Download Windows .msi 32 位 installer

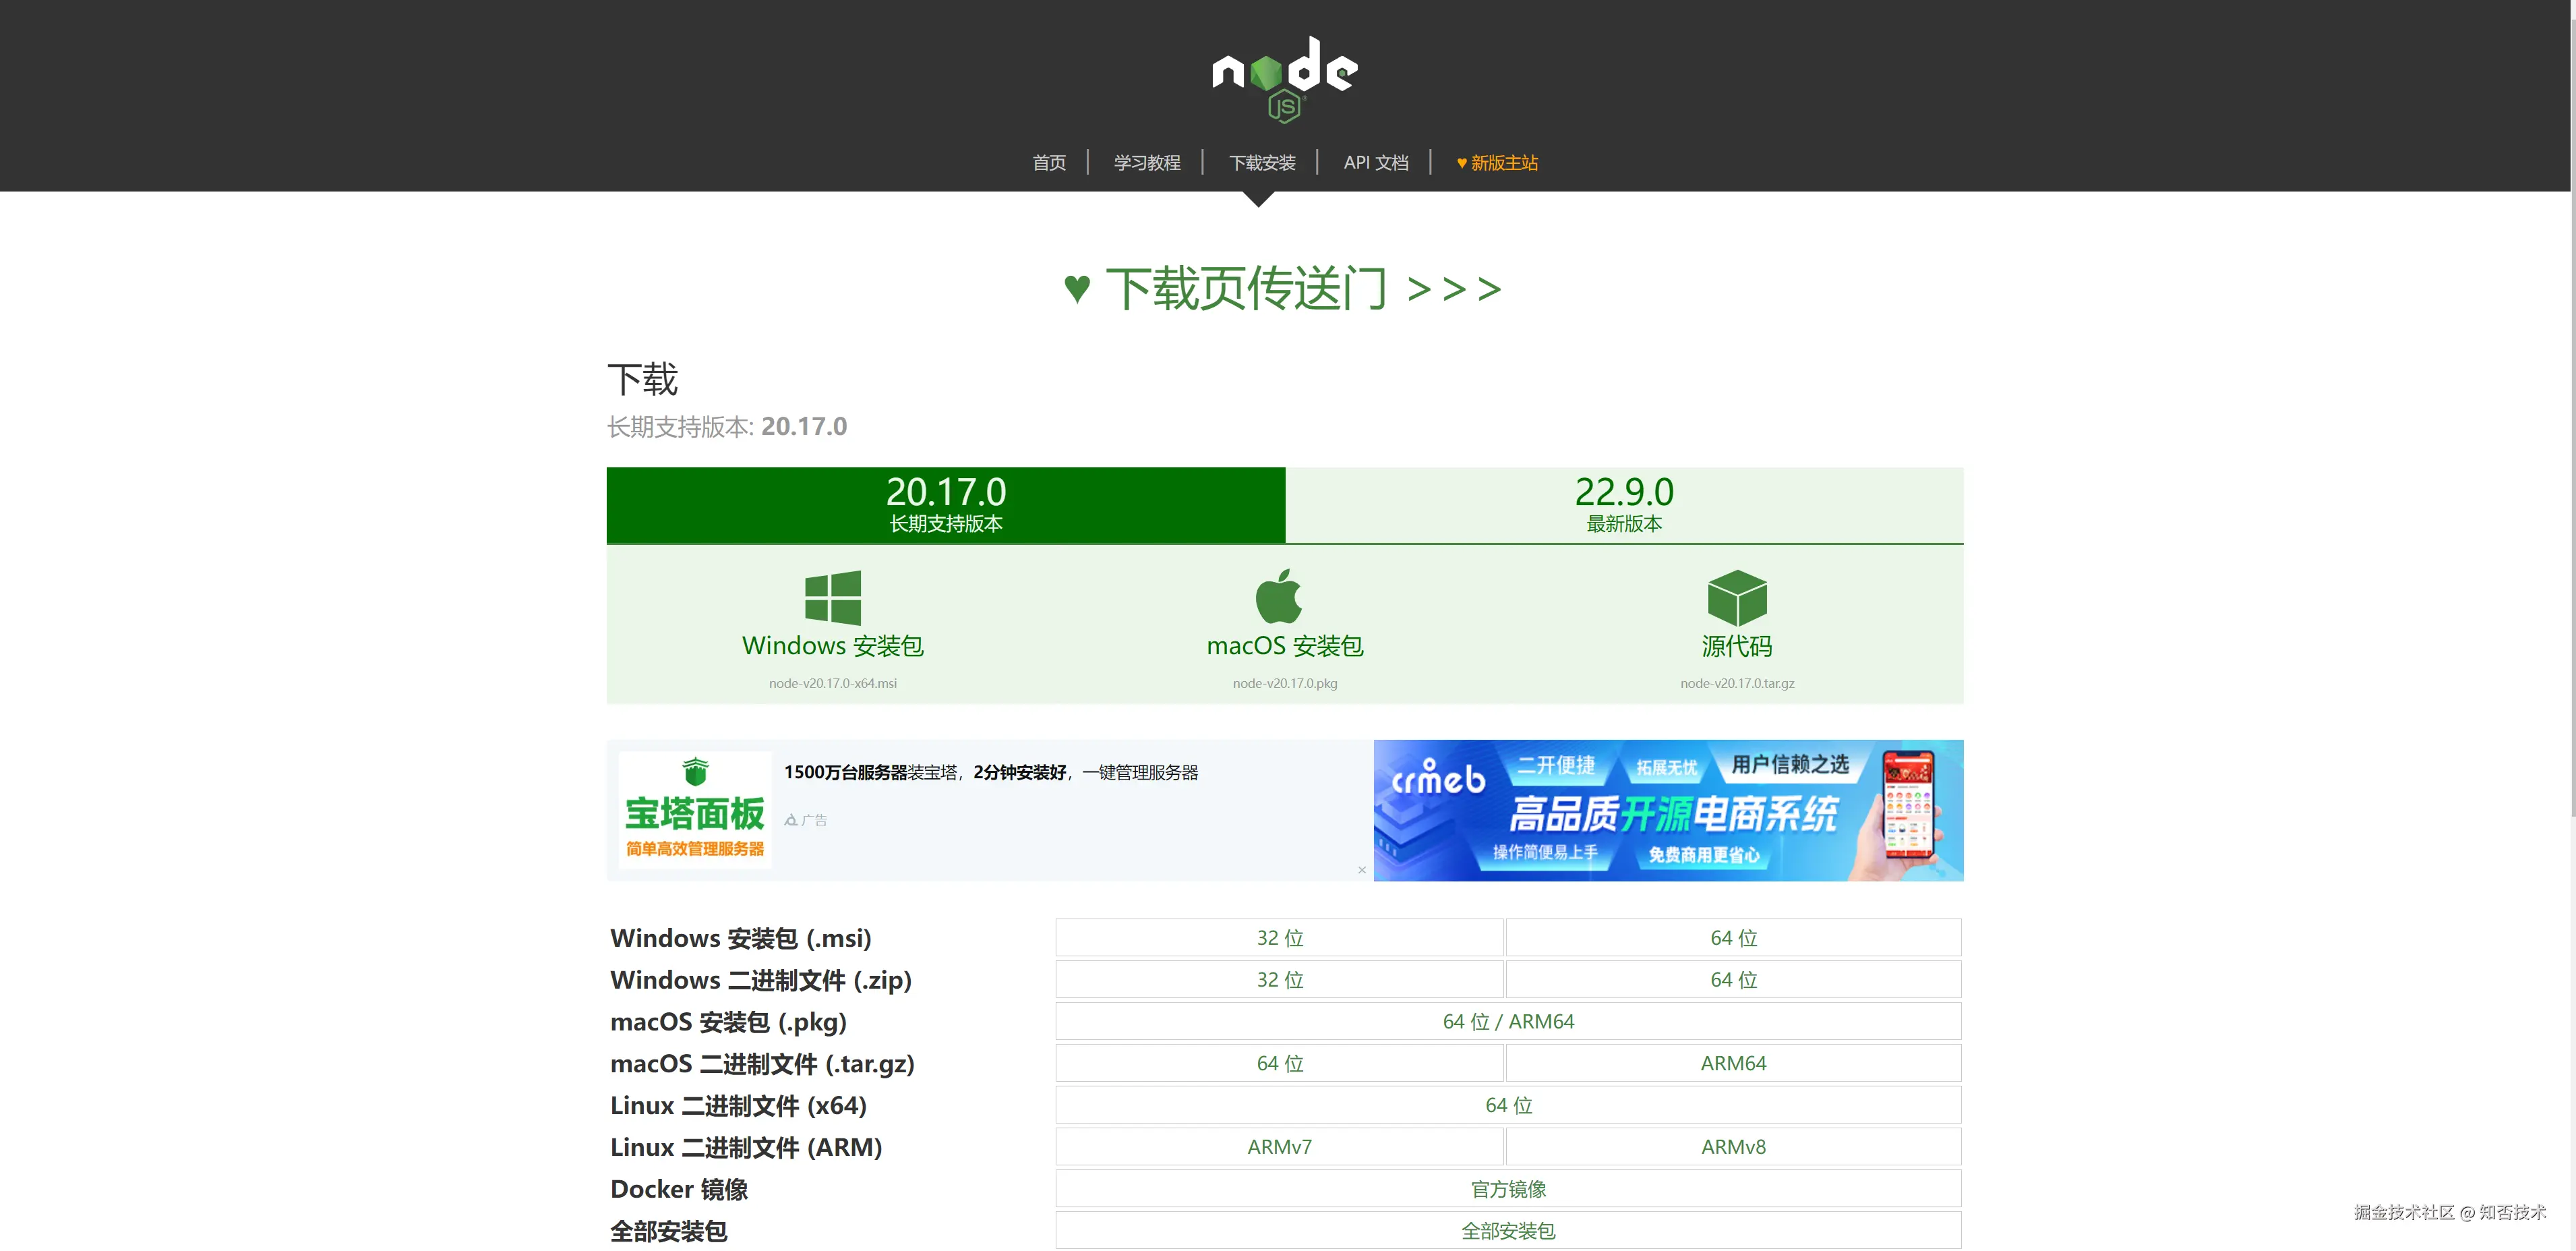(x=1279, y=938)
